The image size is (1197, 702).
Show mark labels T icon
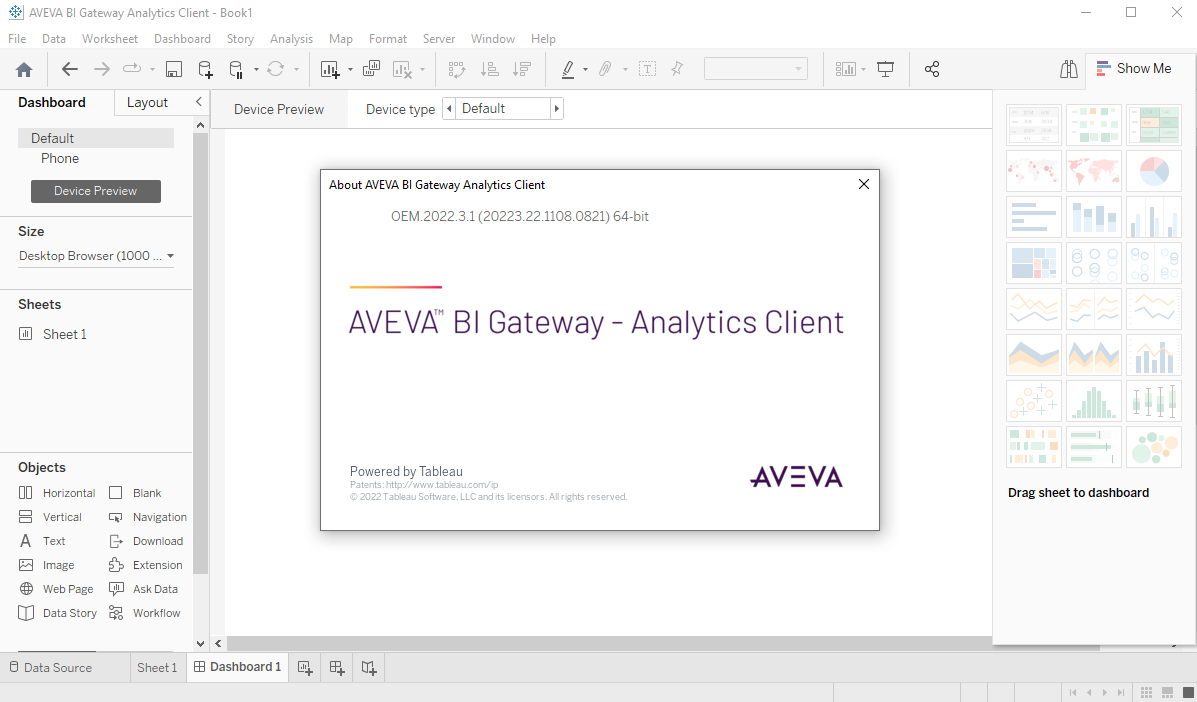coord(647,69)
